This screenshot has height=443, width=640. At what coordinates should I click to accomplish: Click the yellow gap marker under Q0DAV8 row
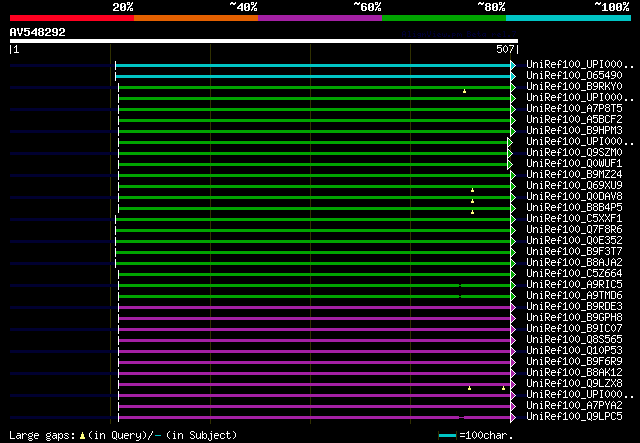472,201
